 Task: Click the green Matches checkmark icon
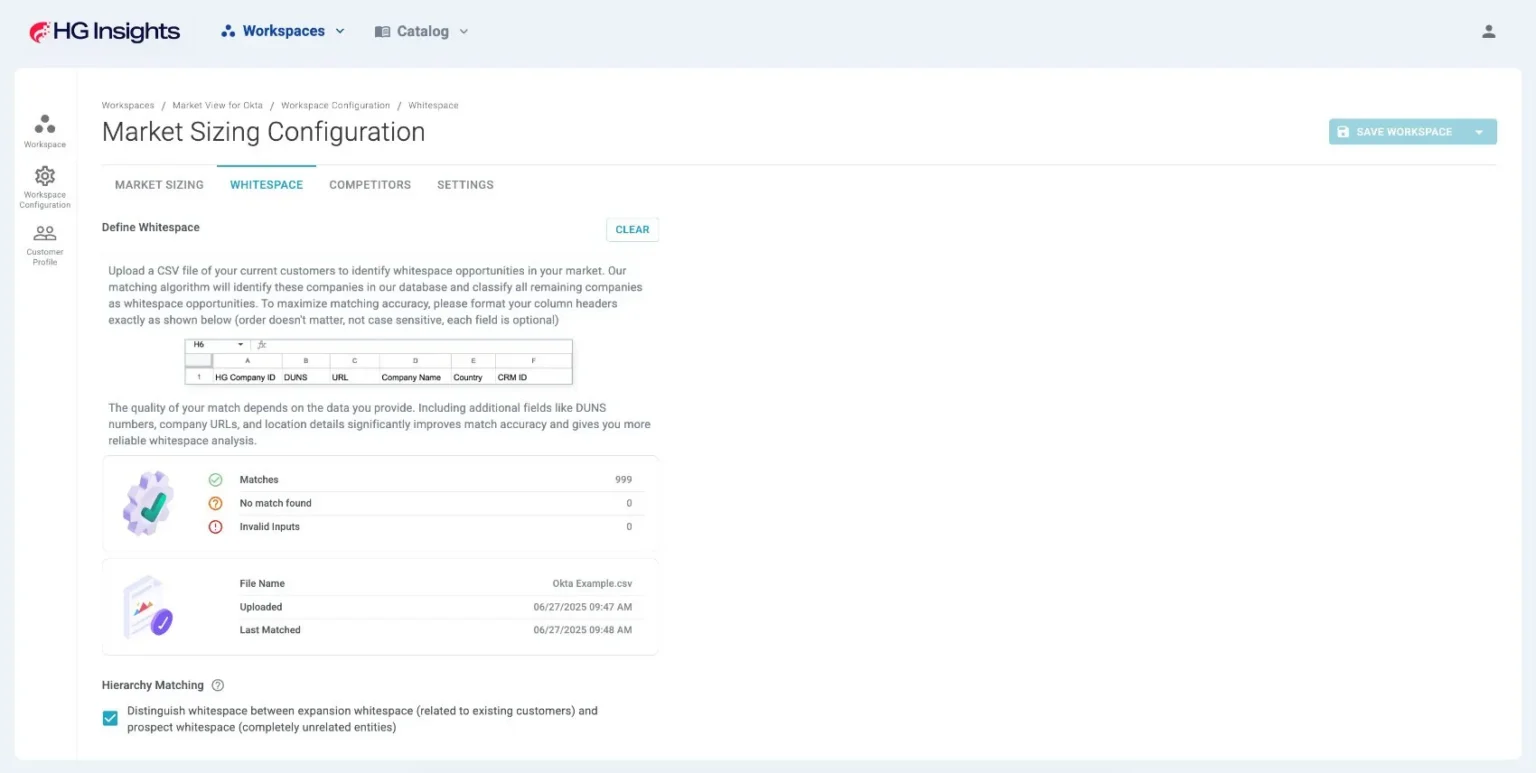[x=215, y=480]
